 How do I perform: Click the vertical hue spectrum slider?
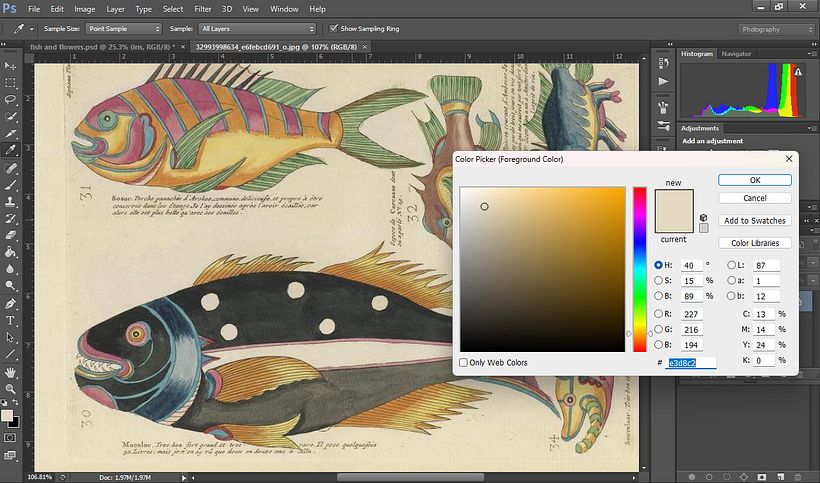639,268
